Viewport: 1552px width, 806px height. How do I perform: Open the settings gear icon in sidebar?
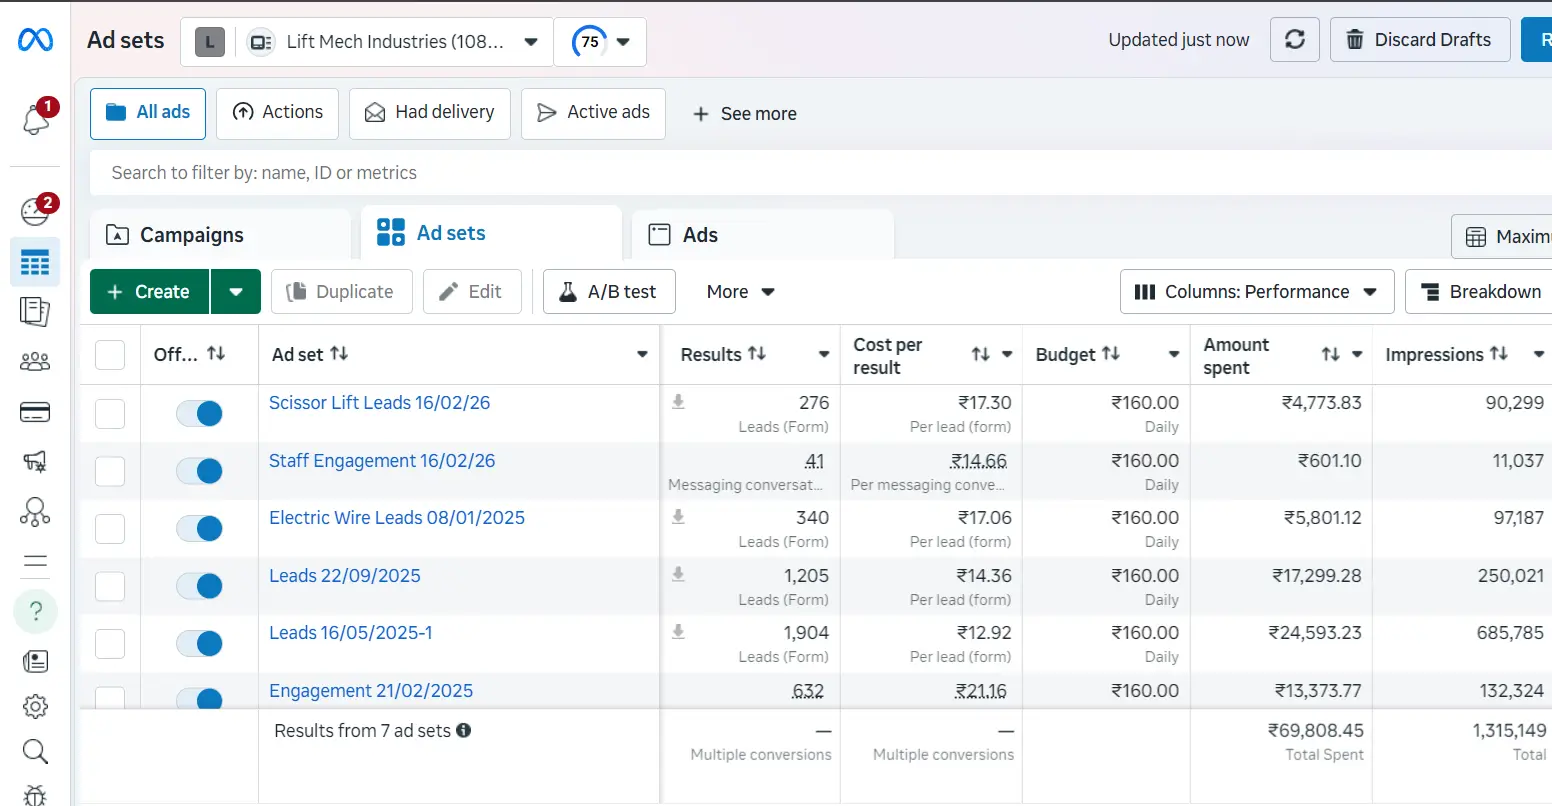[35, 706]
